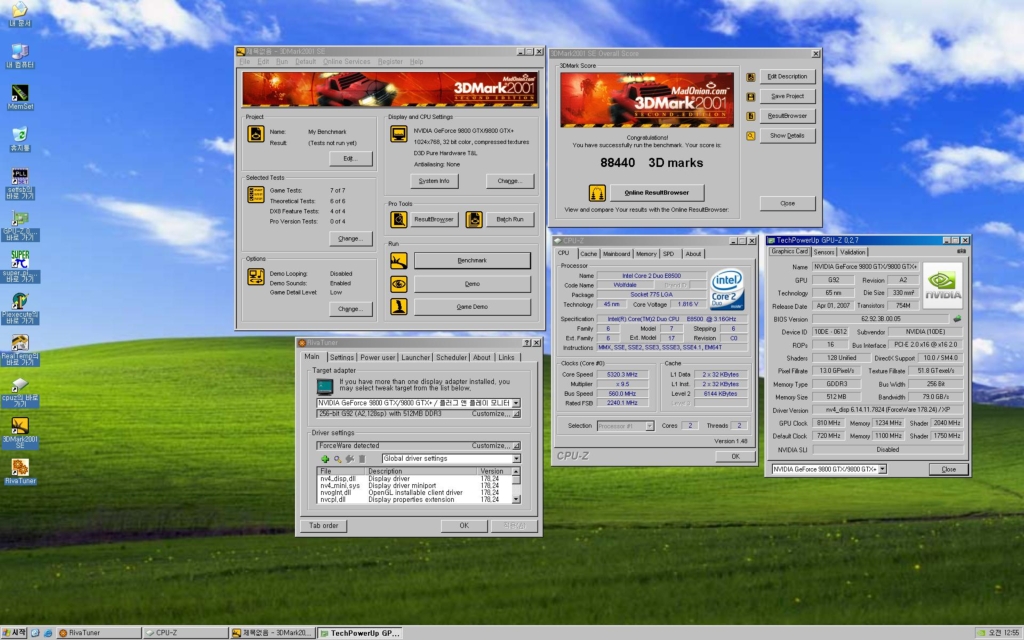Click the Start button on the taskbar
Image resolution: width=1024 pixels, height=640 pixels.
tap(14, 633)
